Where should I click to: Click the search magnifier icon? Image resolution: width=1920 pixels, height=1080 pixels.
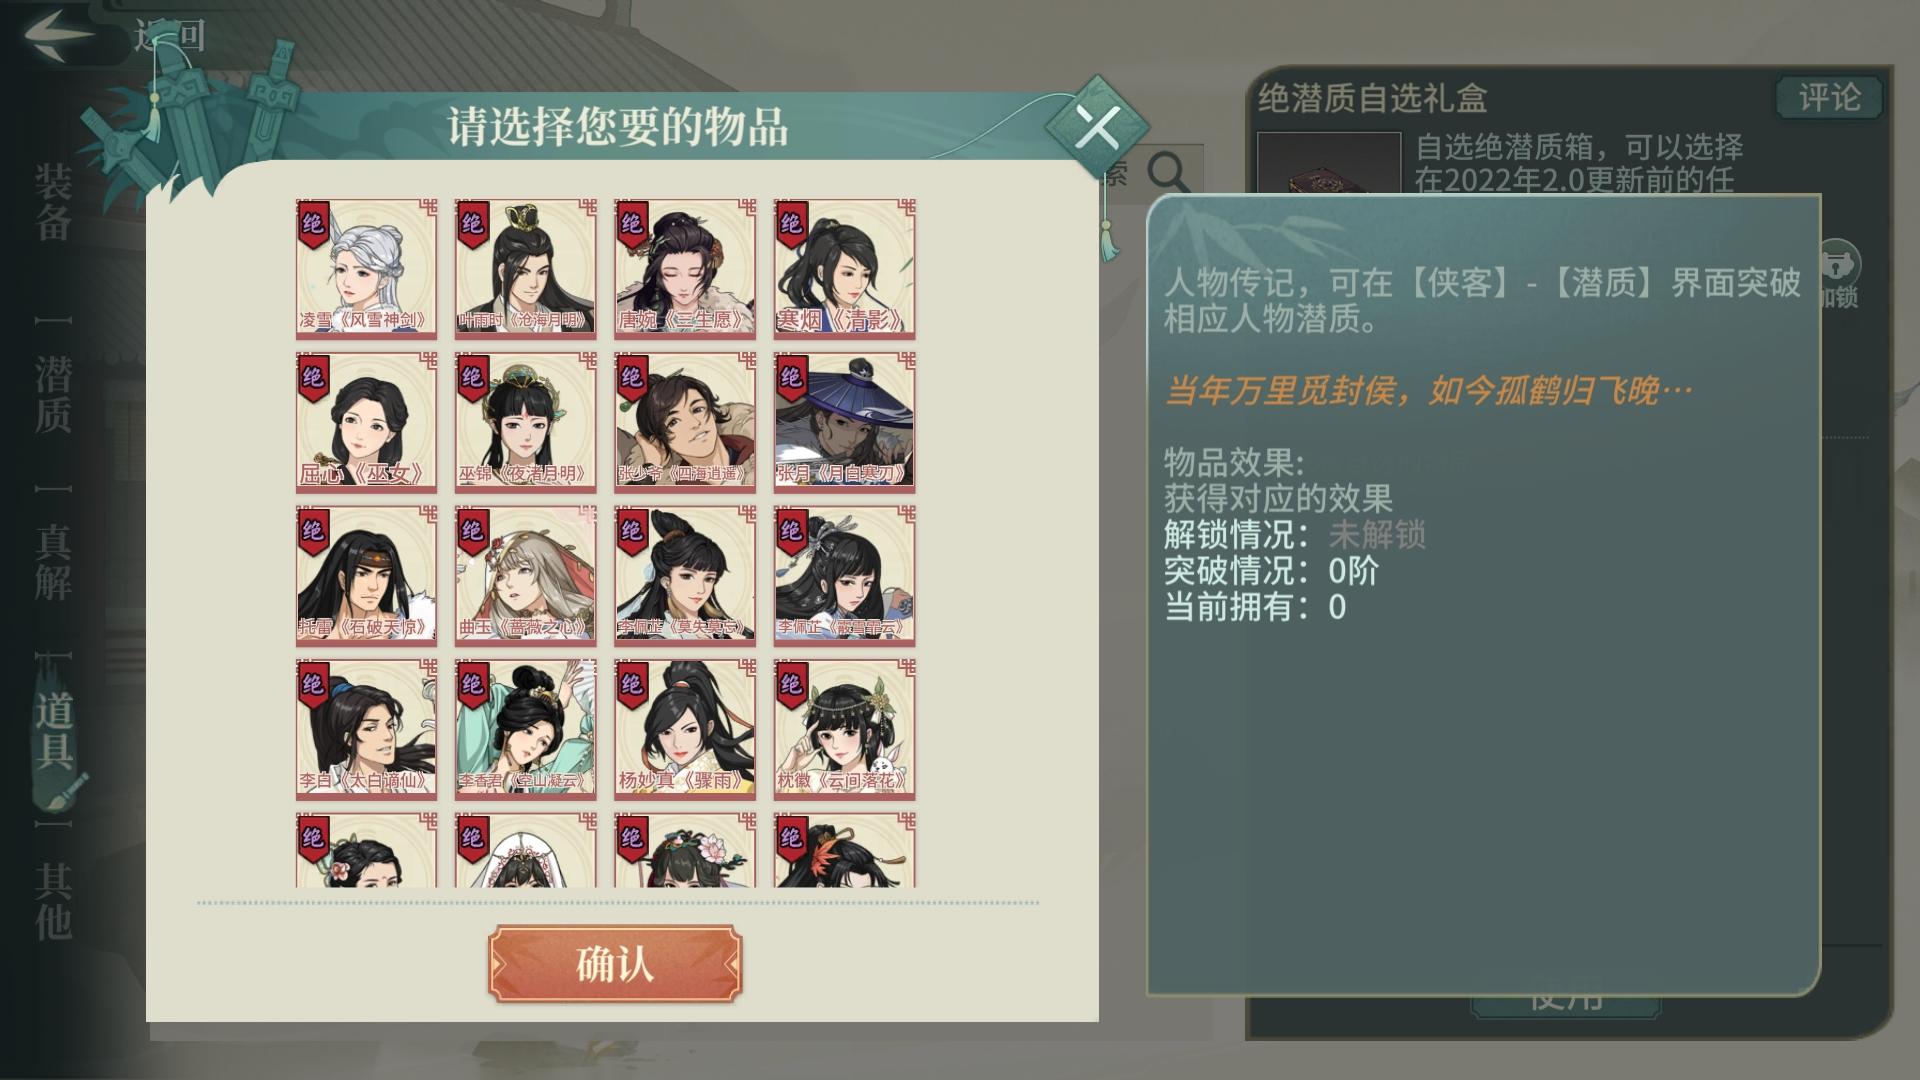click(1168, 173)
